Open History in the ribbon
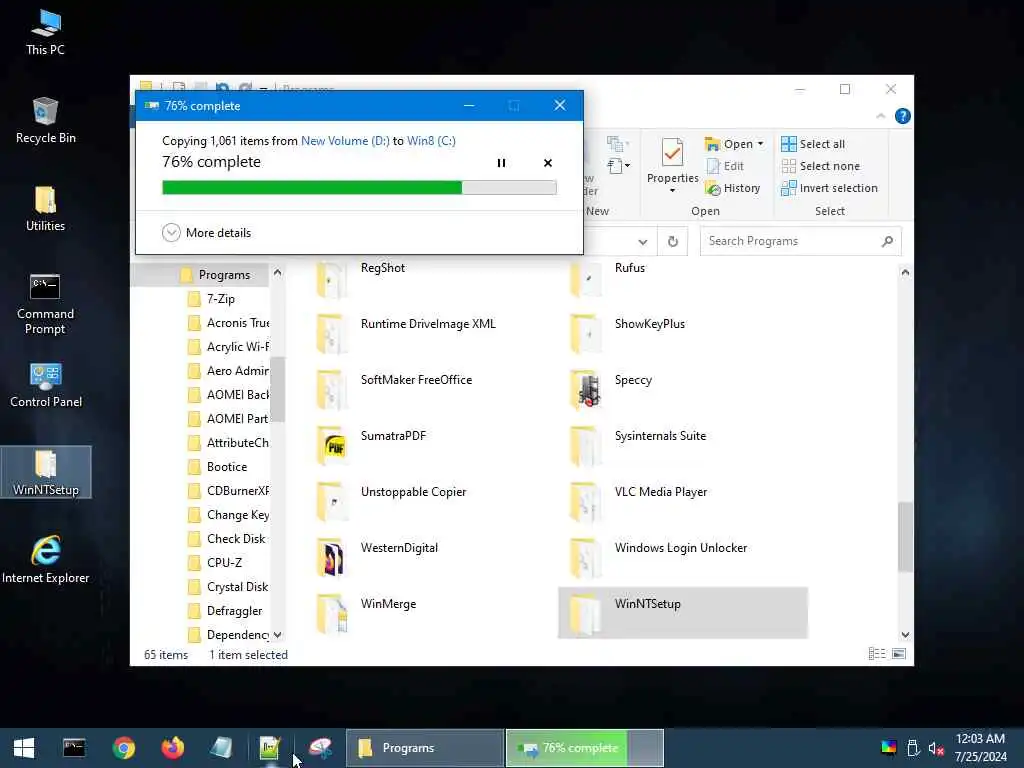Screen dimensions: 1024x768 733,188
